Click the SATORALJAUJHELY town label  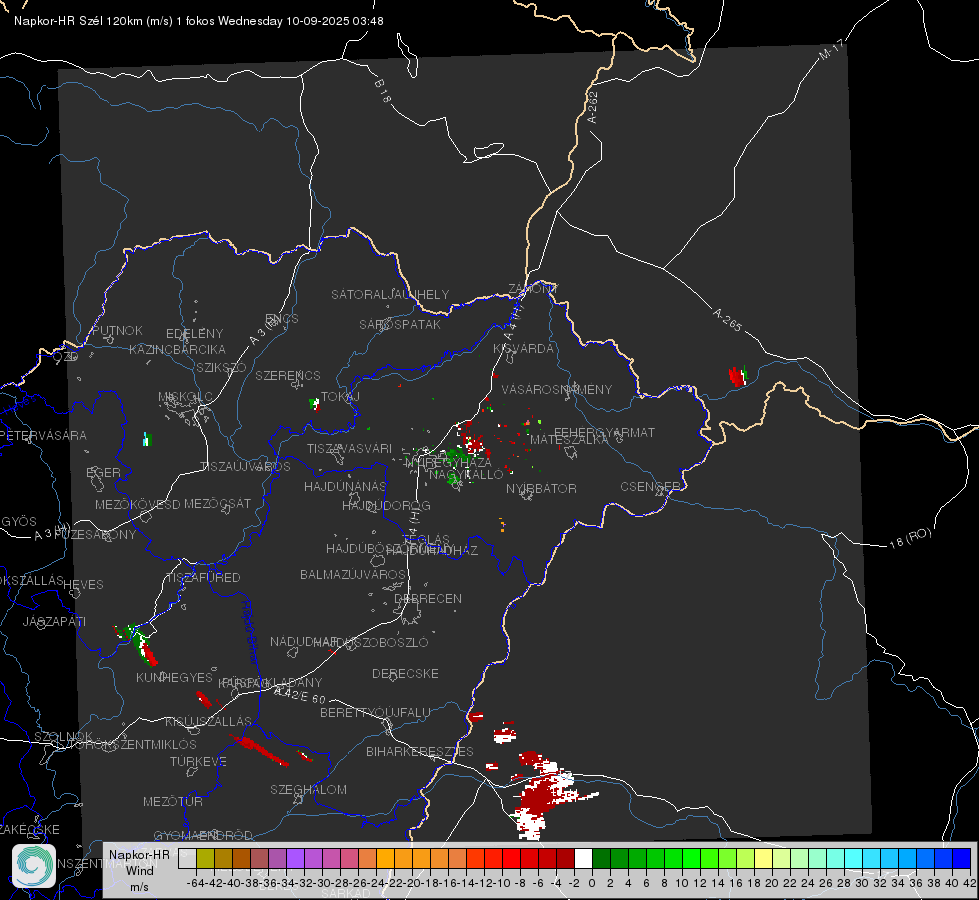coord(390,294)
